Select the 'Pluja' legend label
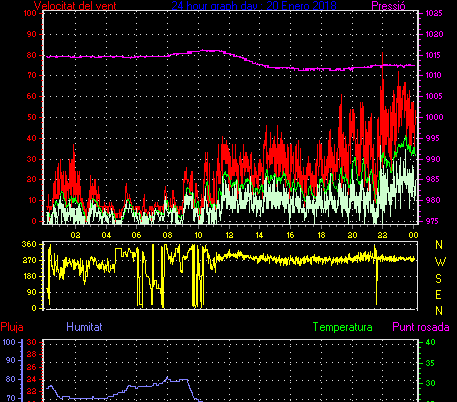This screenshot has width=457, height=402. tap(12, 327)
